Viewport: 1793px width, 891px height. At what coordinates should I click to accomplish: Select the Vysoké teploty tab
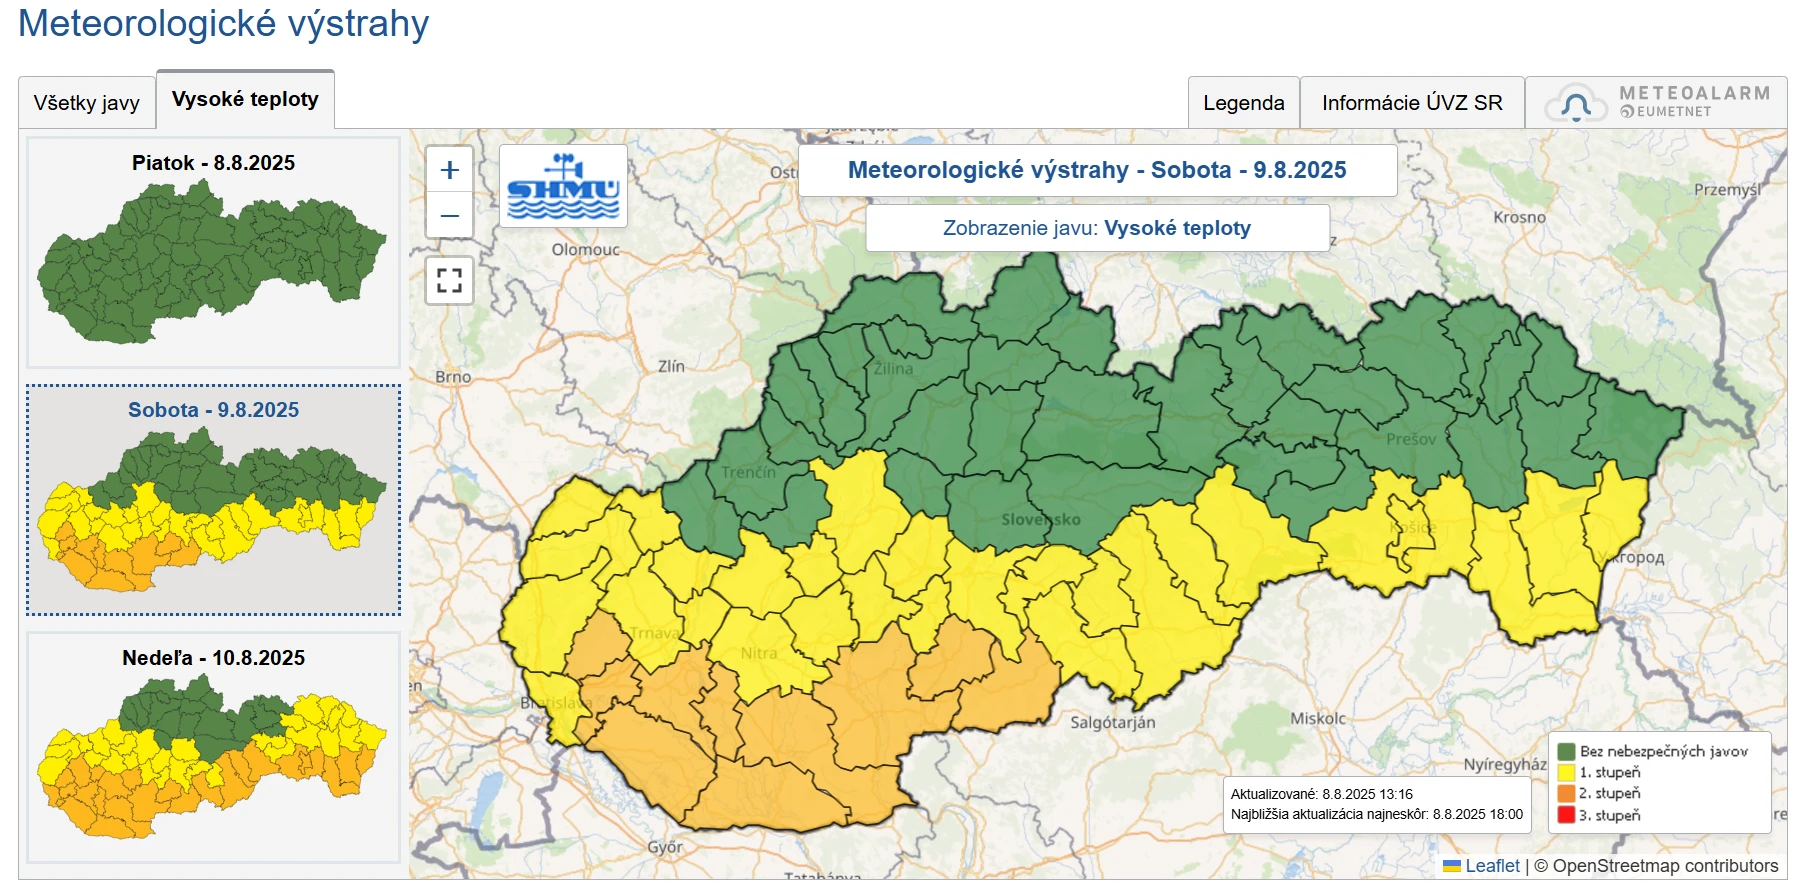pyautogui.click(x=245, y=100)
